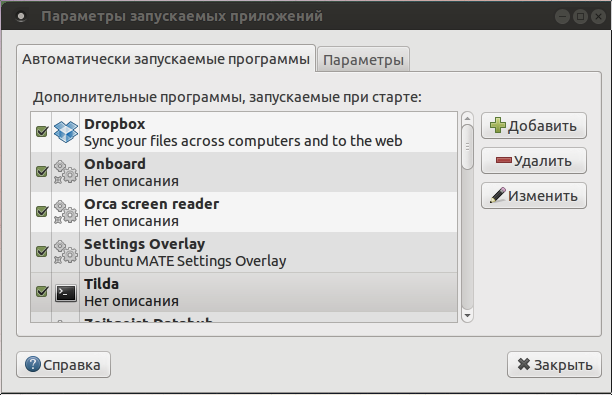Screen dimensions: 612x395
Task: Click the Orca screen reader gears icon
Action: coord(66,212)
